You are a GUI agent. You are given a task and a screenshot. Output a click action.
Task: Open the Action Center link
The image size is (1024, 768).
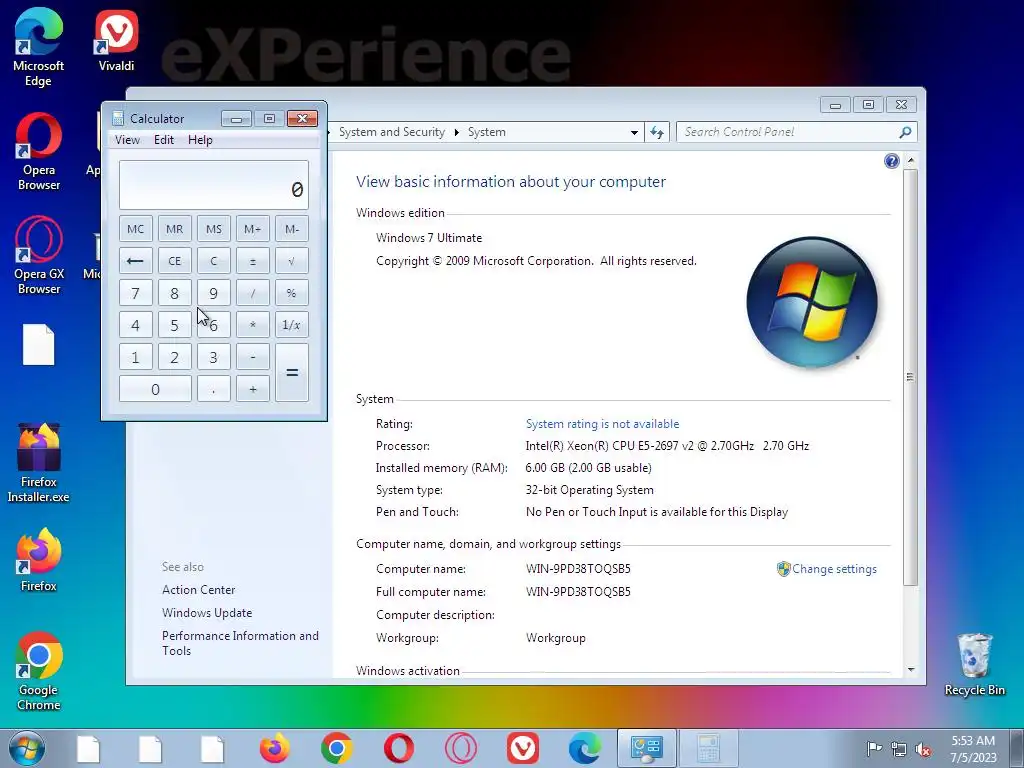pyautogui.click(x=199, y=590)
